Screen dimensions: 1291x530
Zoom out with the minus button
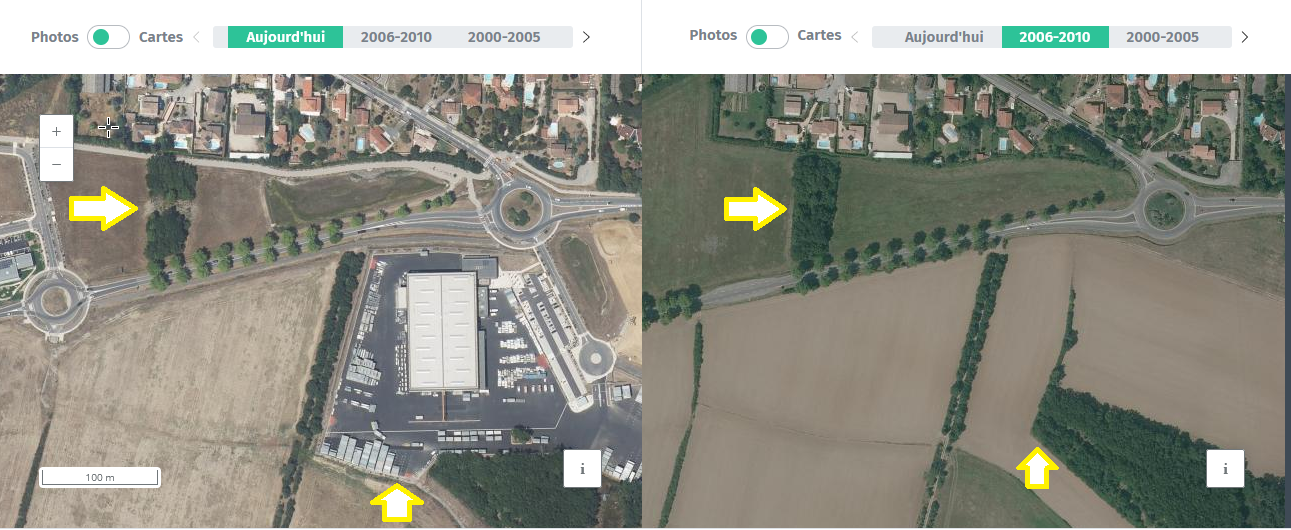click(x=56, y=164)
